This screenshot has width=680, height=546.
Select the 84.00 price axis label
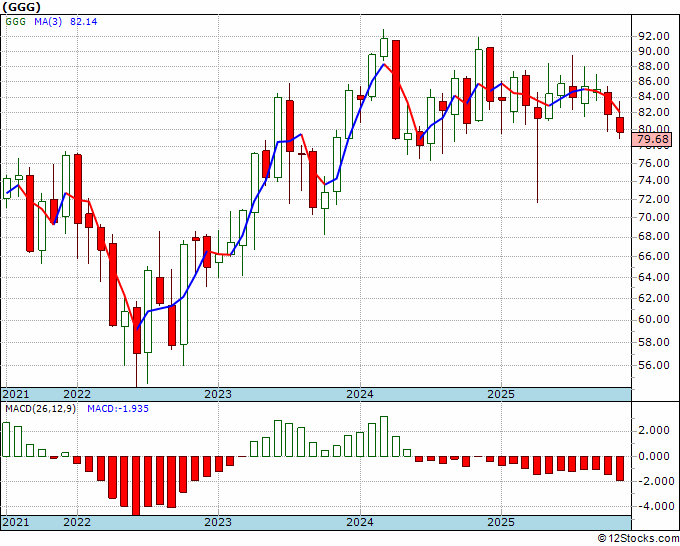(x=654, y=96)
